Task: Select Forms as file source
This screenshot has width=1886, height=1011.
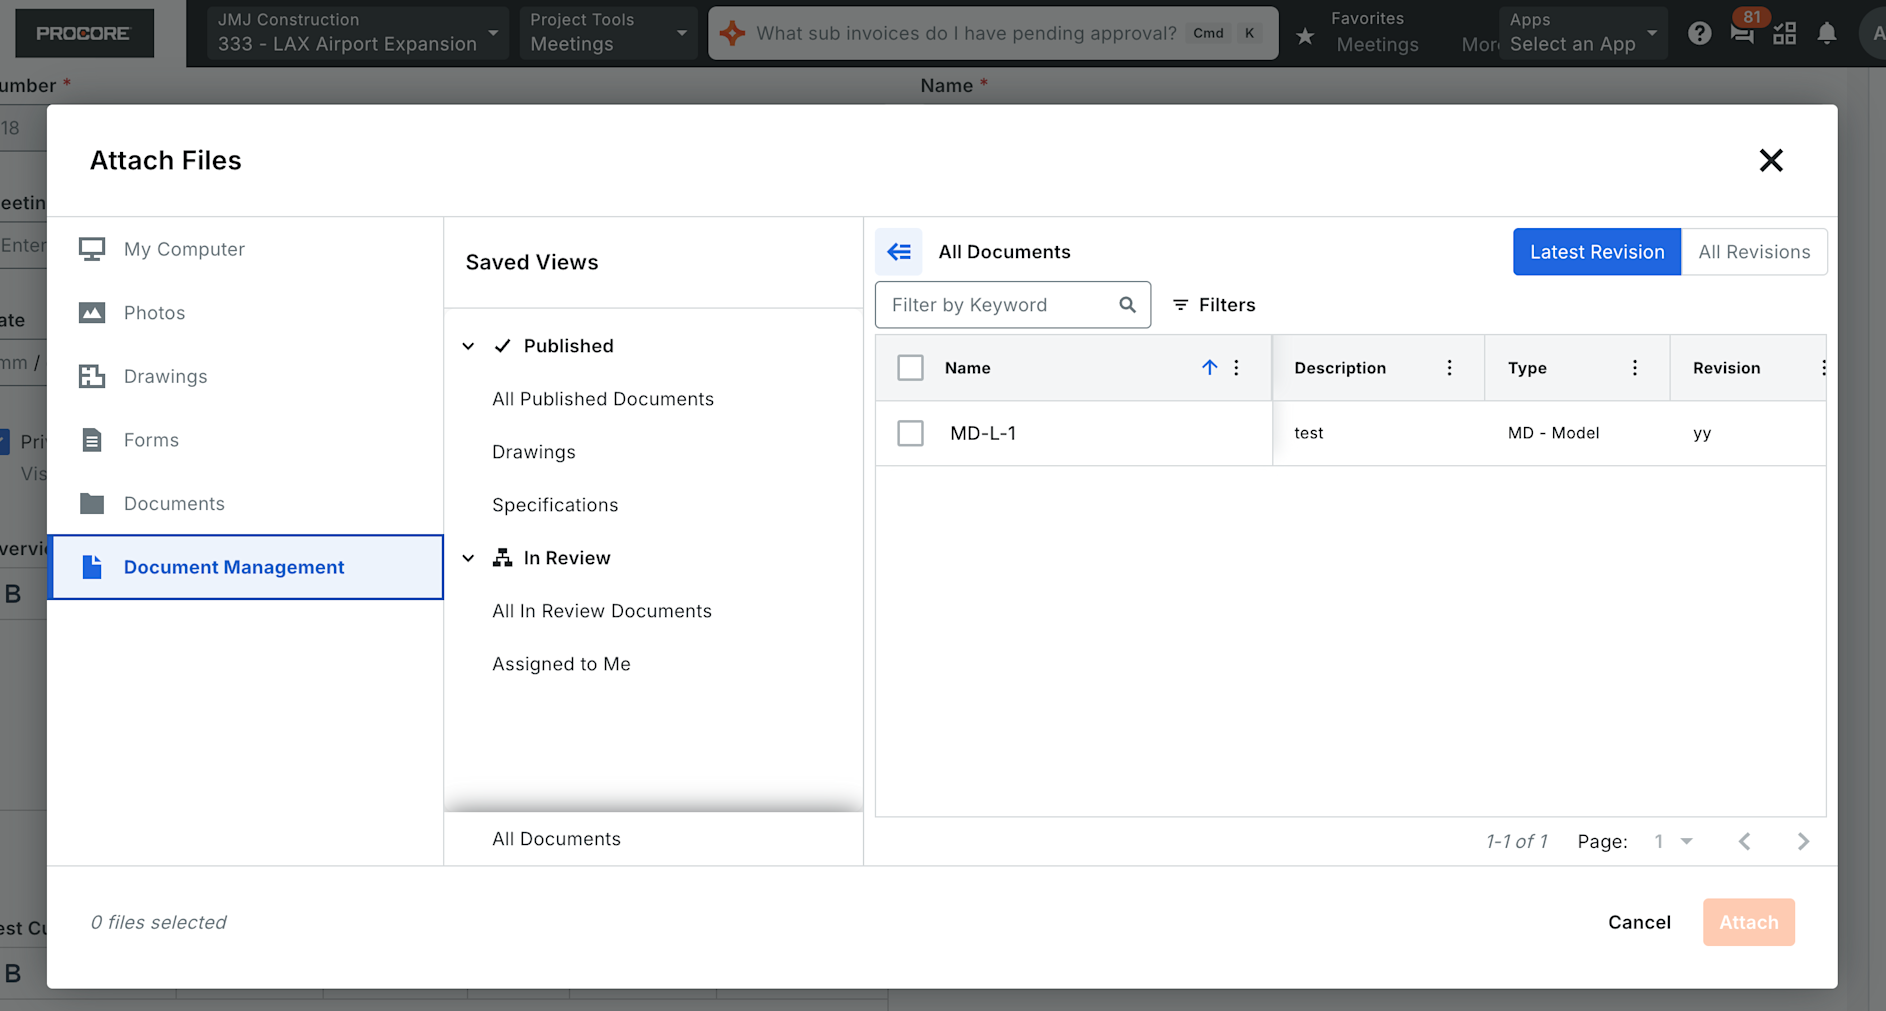Action: (x=246, y=440)
